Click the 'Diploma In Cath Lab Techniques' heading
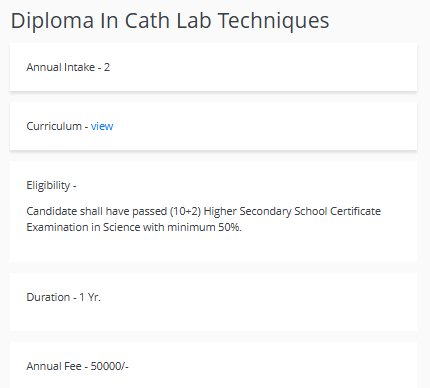The height and width of the screenshot is (388, 430). (x=170, y=21)
